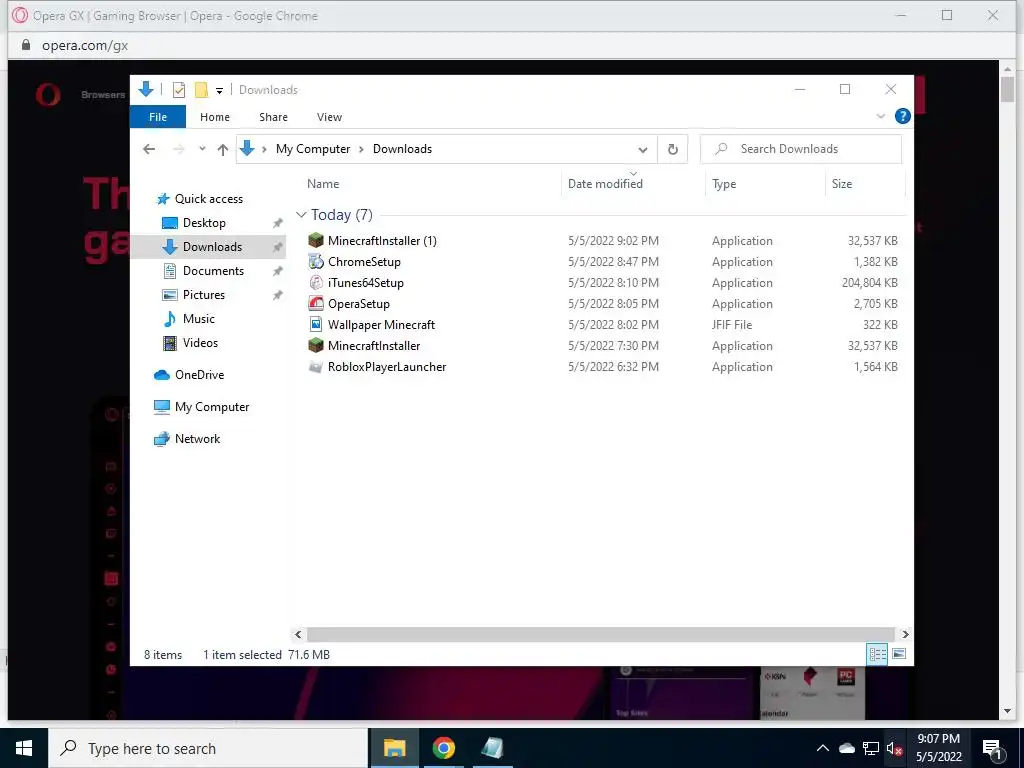Open Explorer help question mark icon
This screenshot has height=768, width=1024.
tap(903, 116)
